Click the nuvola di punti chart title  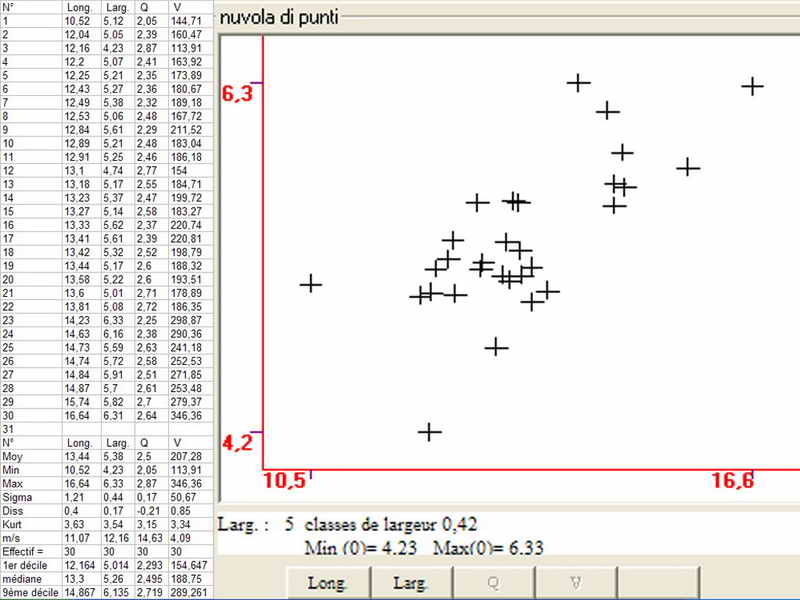point(277,18)
